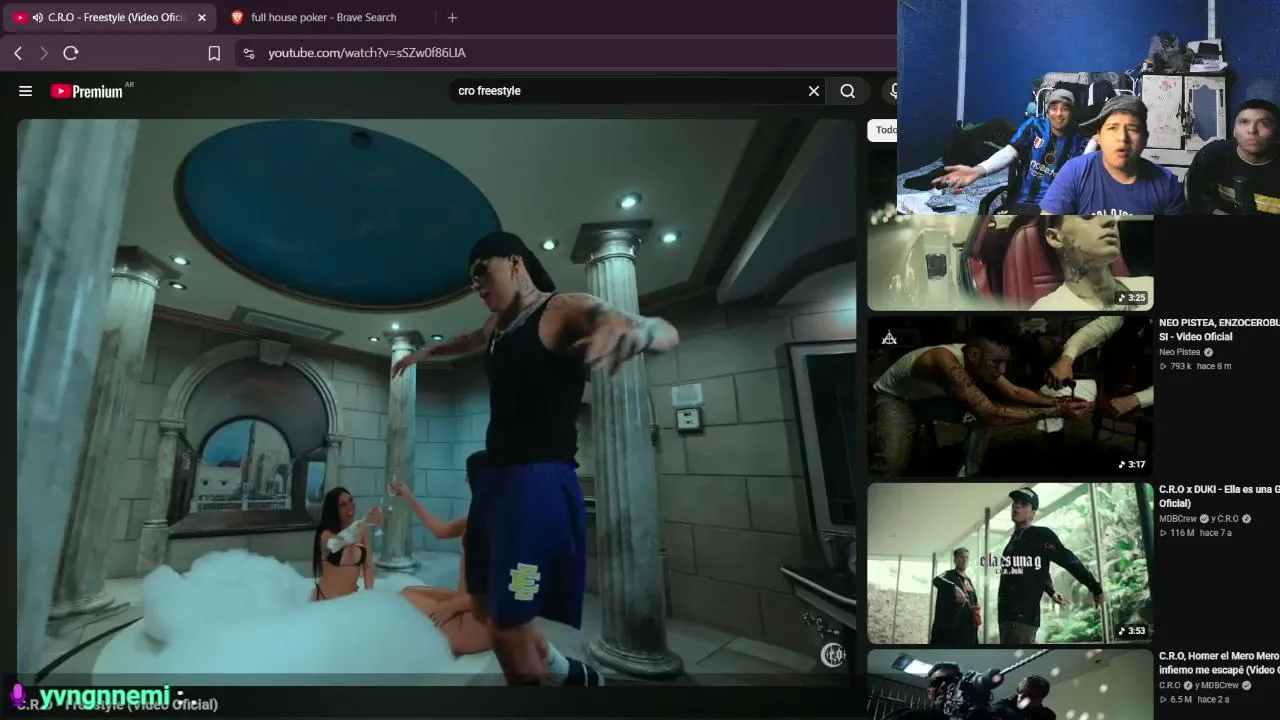
Task: Clear the 'cro freestyle' search text
Action: coord(814,91)
